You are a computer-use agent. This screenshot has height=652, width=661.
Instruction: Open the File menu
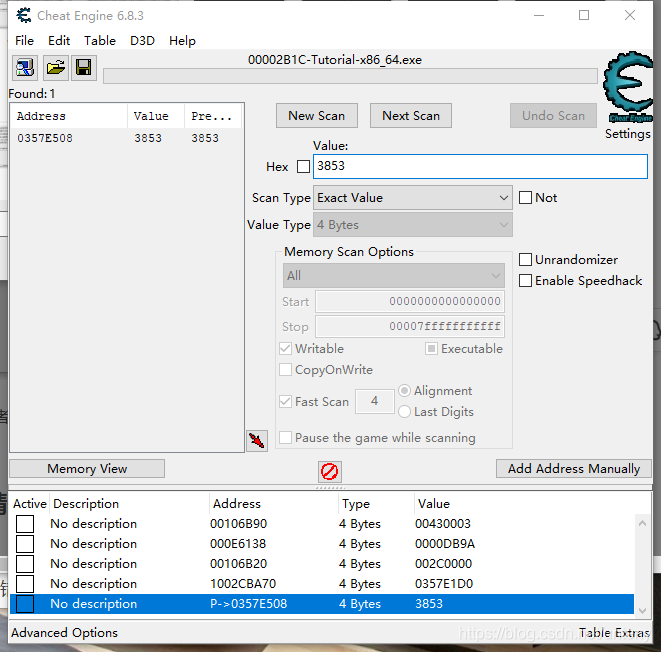coord(24,41)
